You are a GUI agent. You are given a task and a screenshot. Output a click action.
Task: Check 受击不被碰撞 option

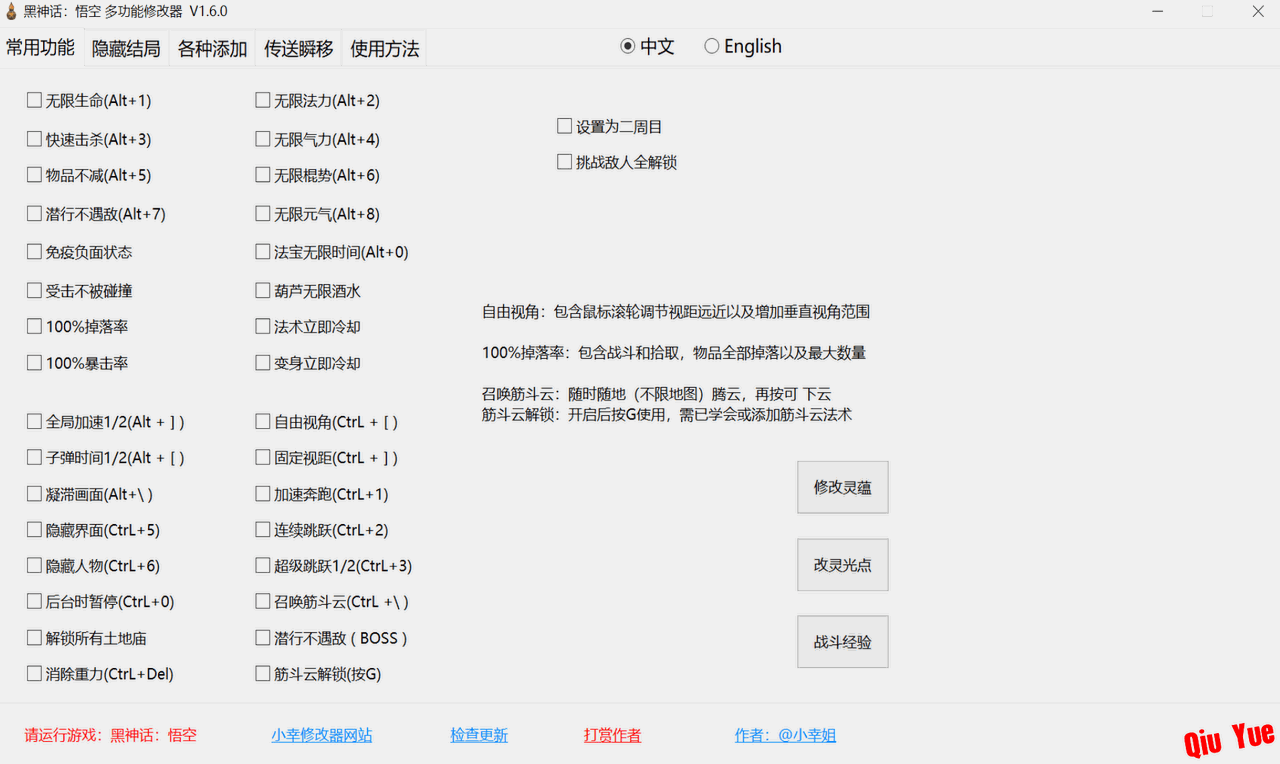(35, 291)
